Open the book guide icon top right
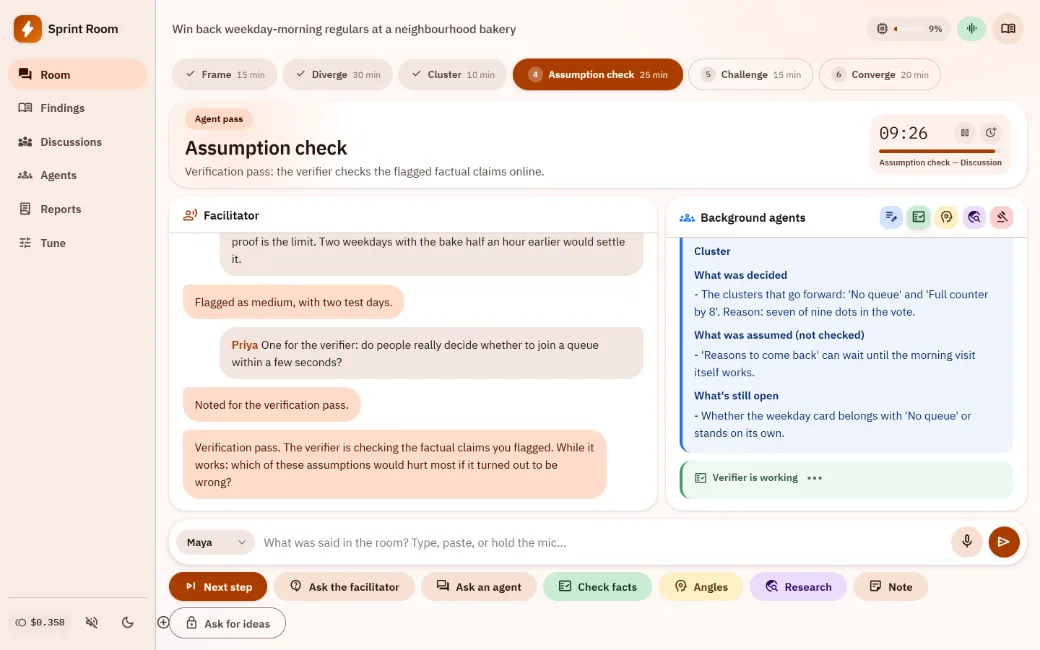This screenshot has width=1040, height=650. coord(1008,29)
